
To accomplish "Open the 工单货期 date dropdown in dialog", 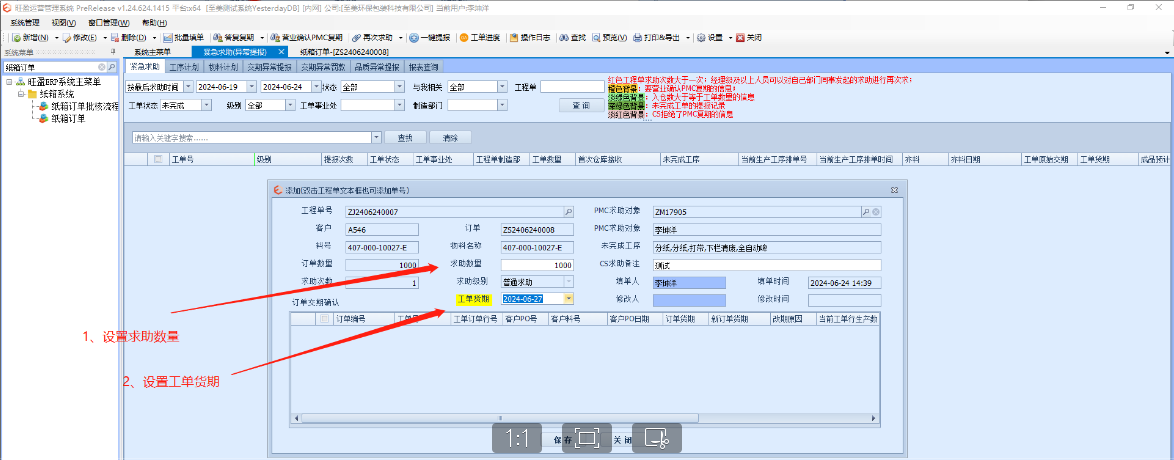I will pyautogui.click(x=568, y=298).
